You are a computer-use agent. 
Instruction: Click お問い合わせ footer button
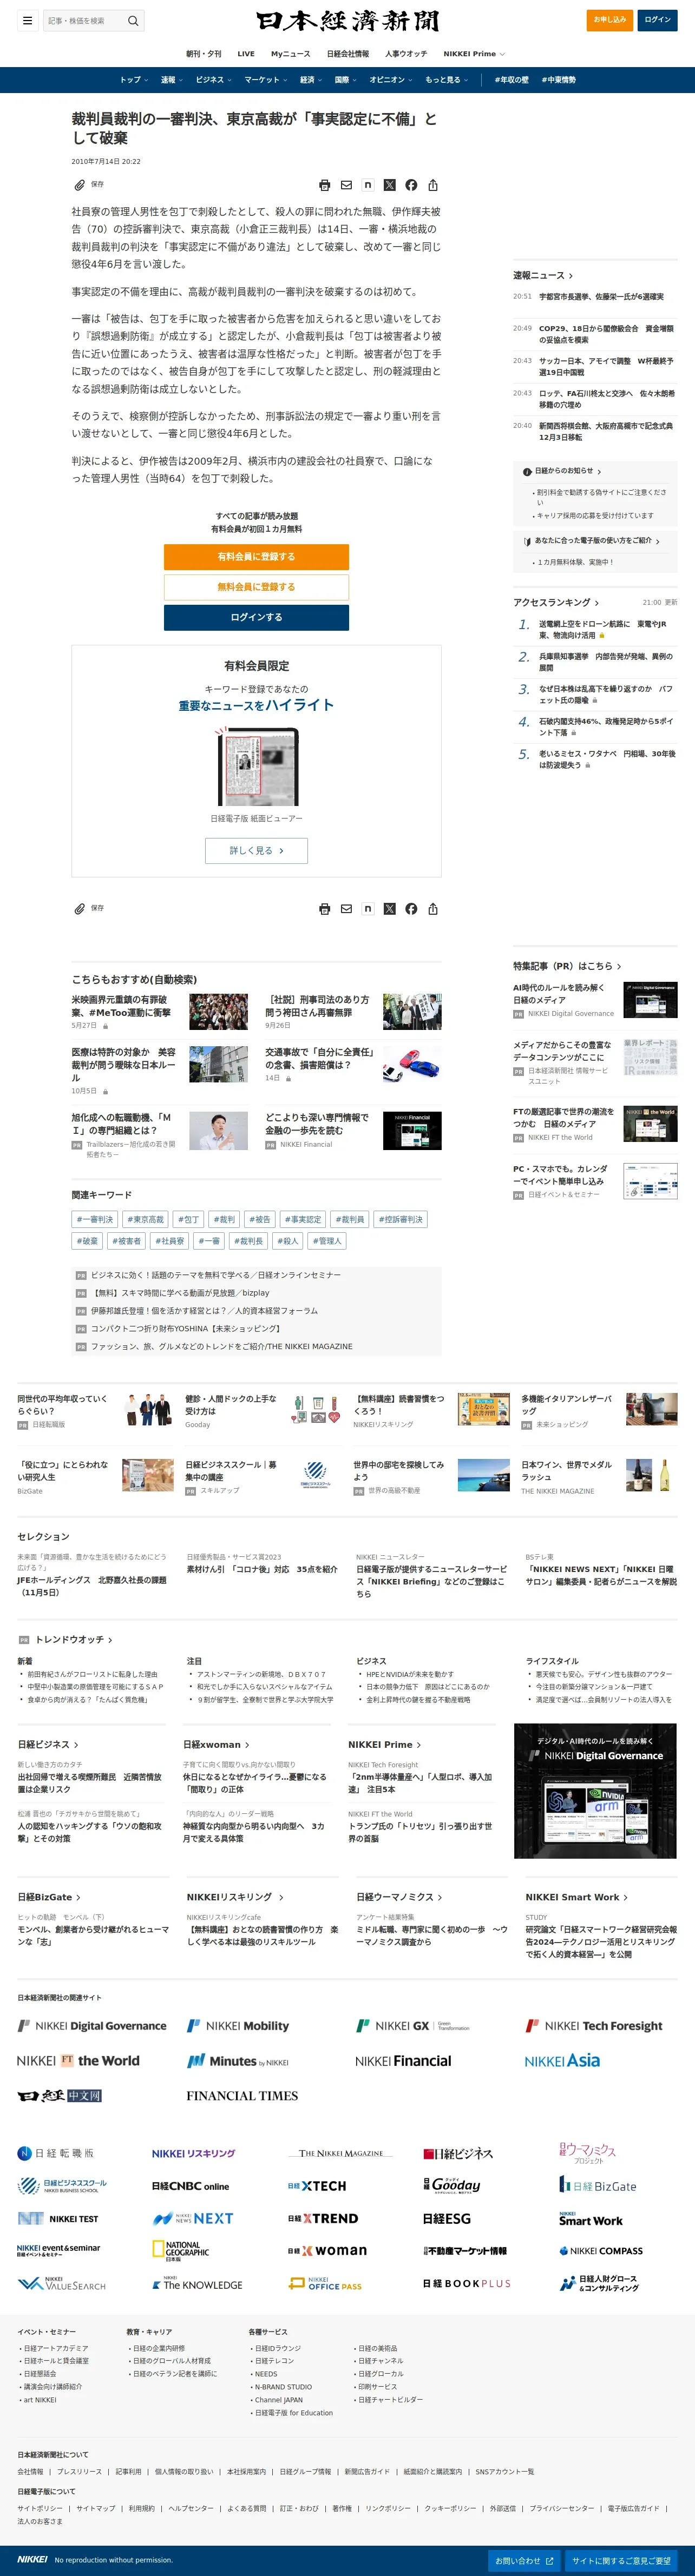click(x=524, y=2561)
